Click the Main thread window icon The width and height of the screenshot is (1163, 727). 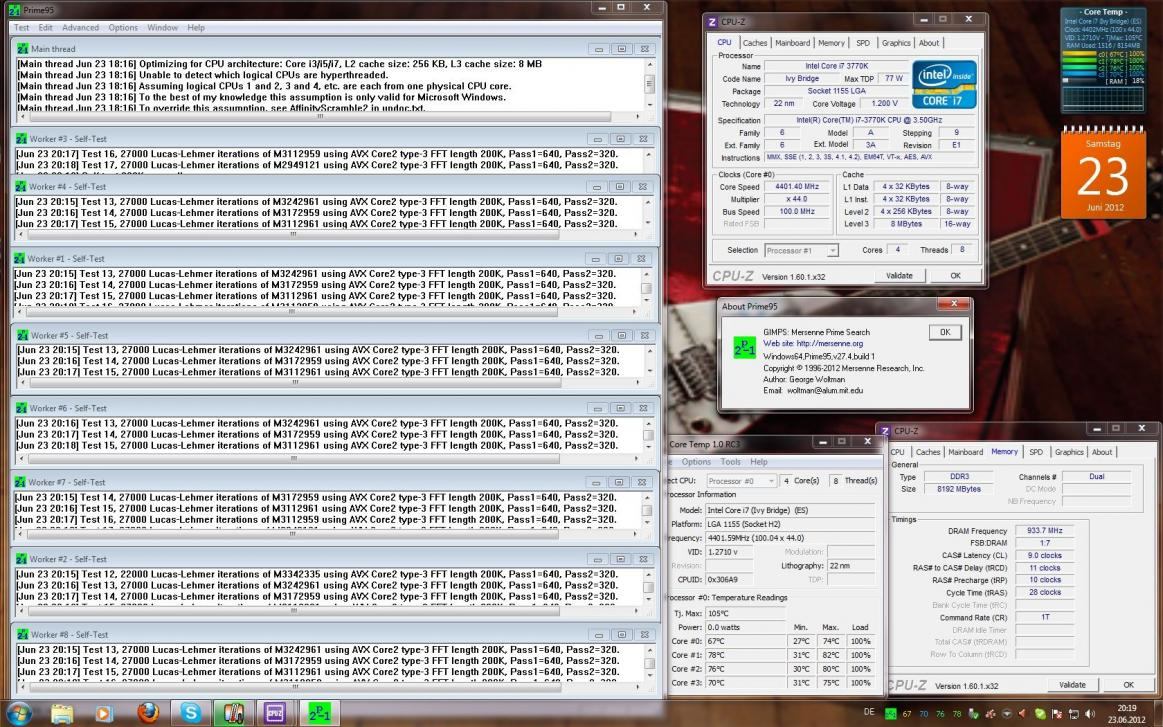point(22,49)
